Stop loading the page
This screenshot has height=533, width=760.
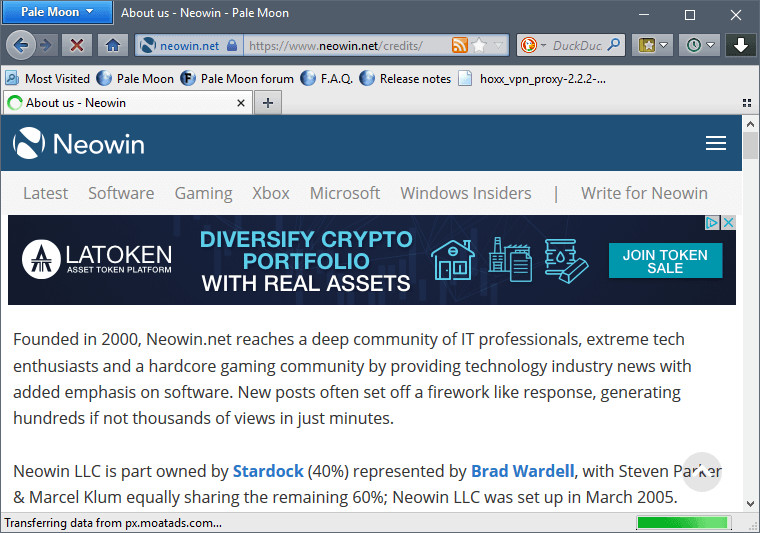point(76,45)
